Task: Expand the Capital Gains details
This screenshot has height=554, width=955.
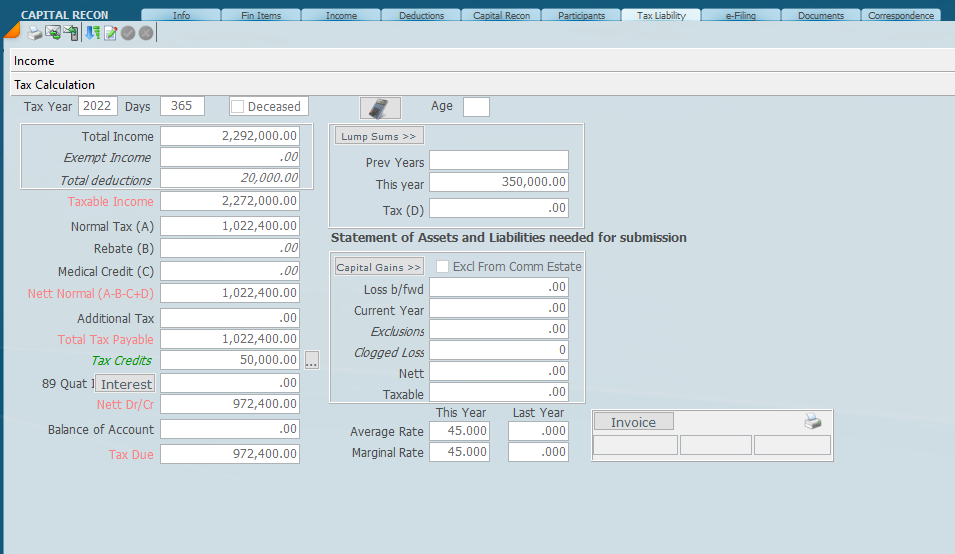Action: pyautogui.click(x=379, y=267)
